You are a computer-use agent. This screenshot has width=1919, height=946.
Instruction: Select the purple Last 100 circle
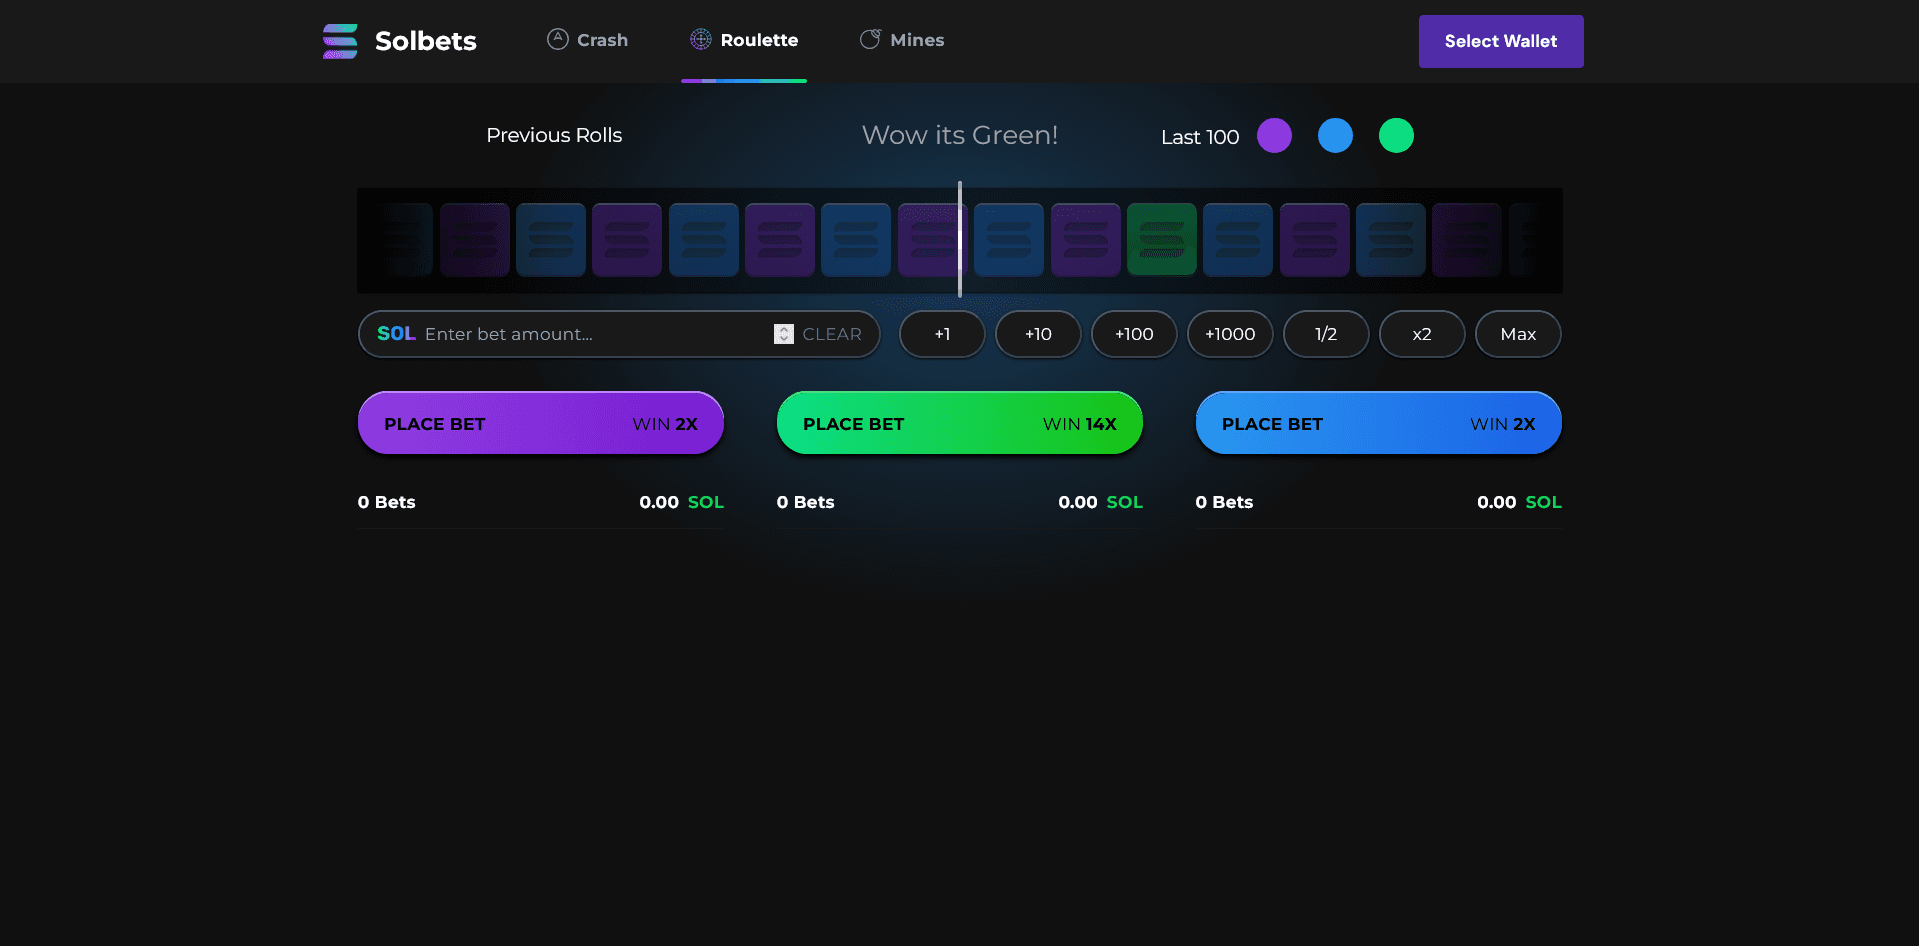pos(1274,135)
